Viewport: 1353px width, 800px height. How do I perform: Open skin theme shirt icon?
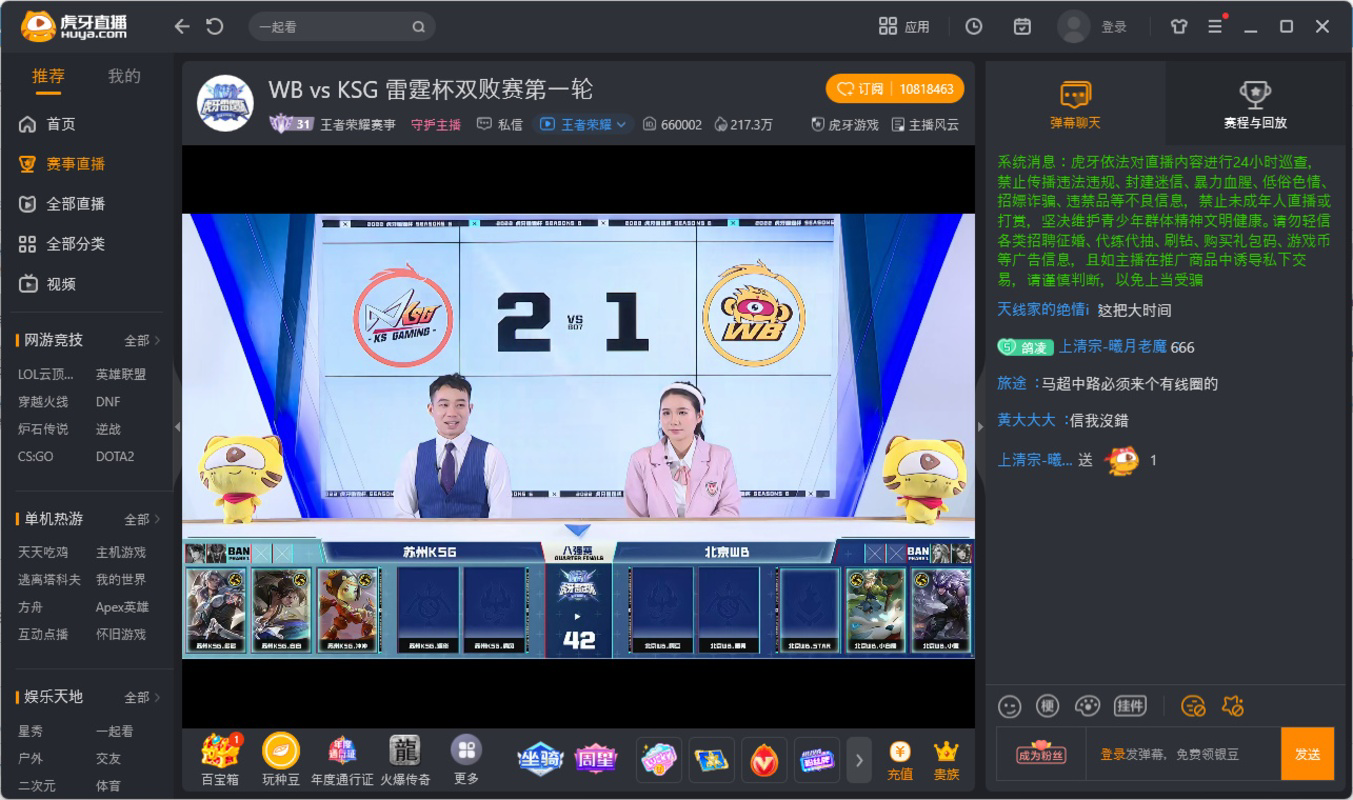(1179, 27)
